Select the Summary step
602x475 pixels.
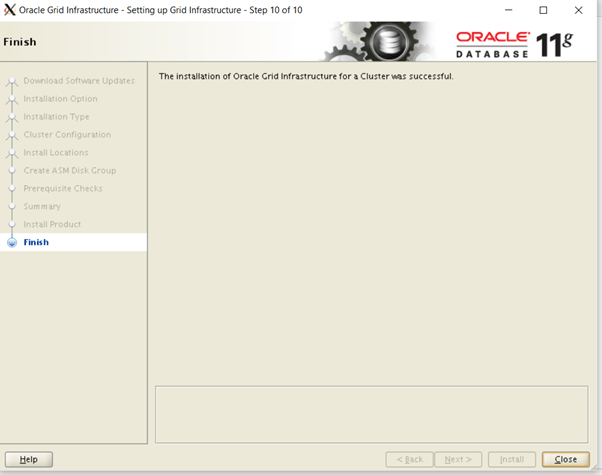tap(42, 206)
